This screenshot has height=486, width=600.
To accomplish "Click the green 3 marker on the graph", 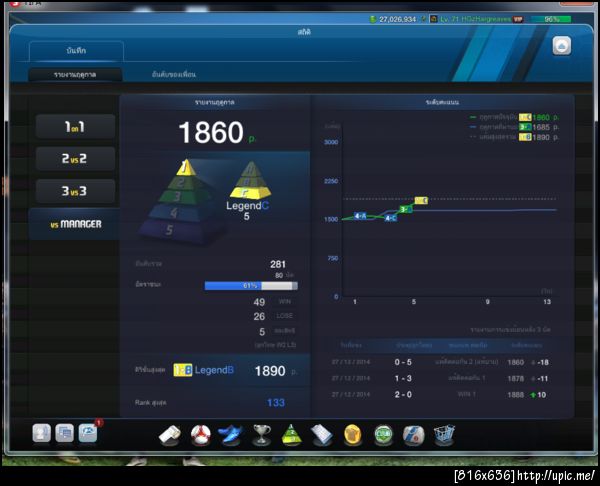I will coord(406,209).
